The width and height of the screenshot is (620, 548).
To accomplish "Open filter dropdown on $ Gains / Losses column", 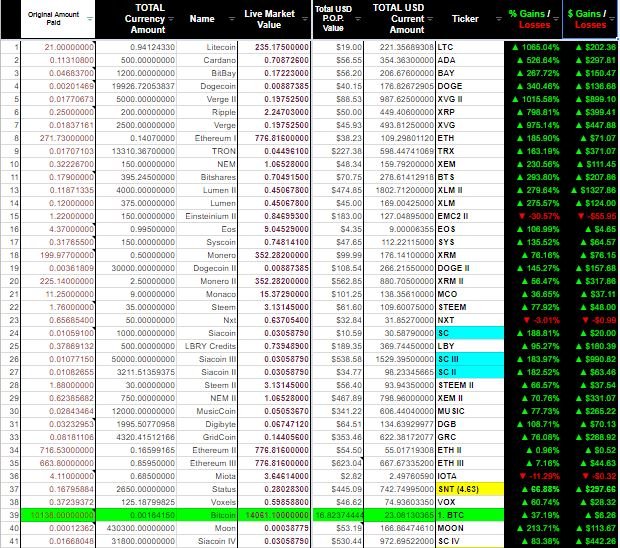I will [612, 19].
